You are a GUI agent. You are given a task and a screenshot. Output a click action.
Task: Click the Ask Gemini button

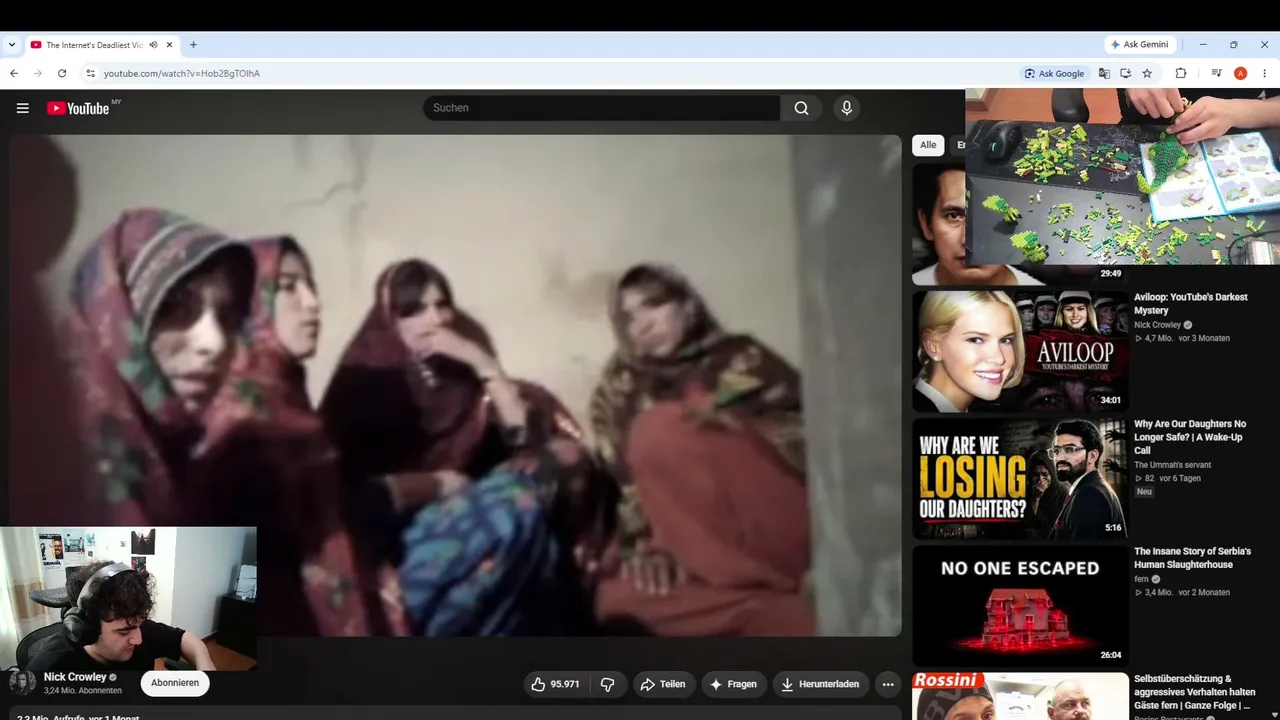pyautogui.click(x=1139, y=45)
